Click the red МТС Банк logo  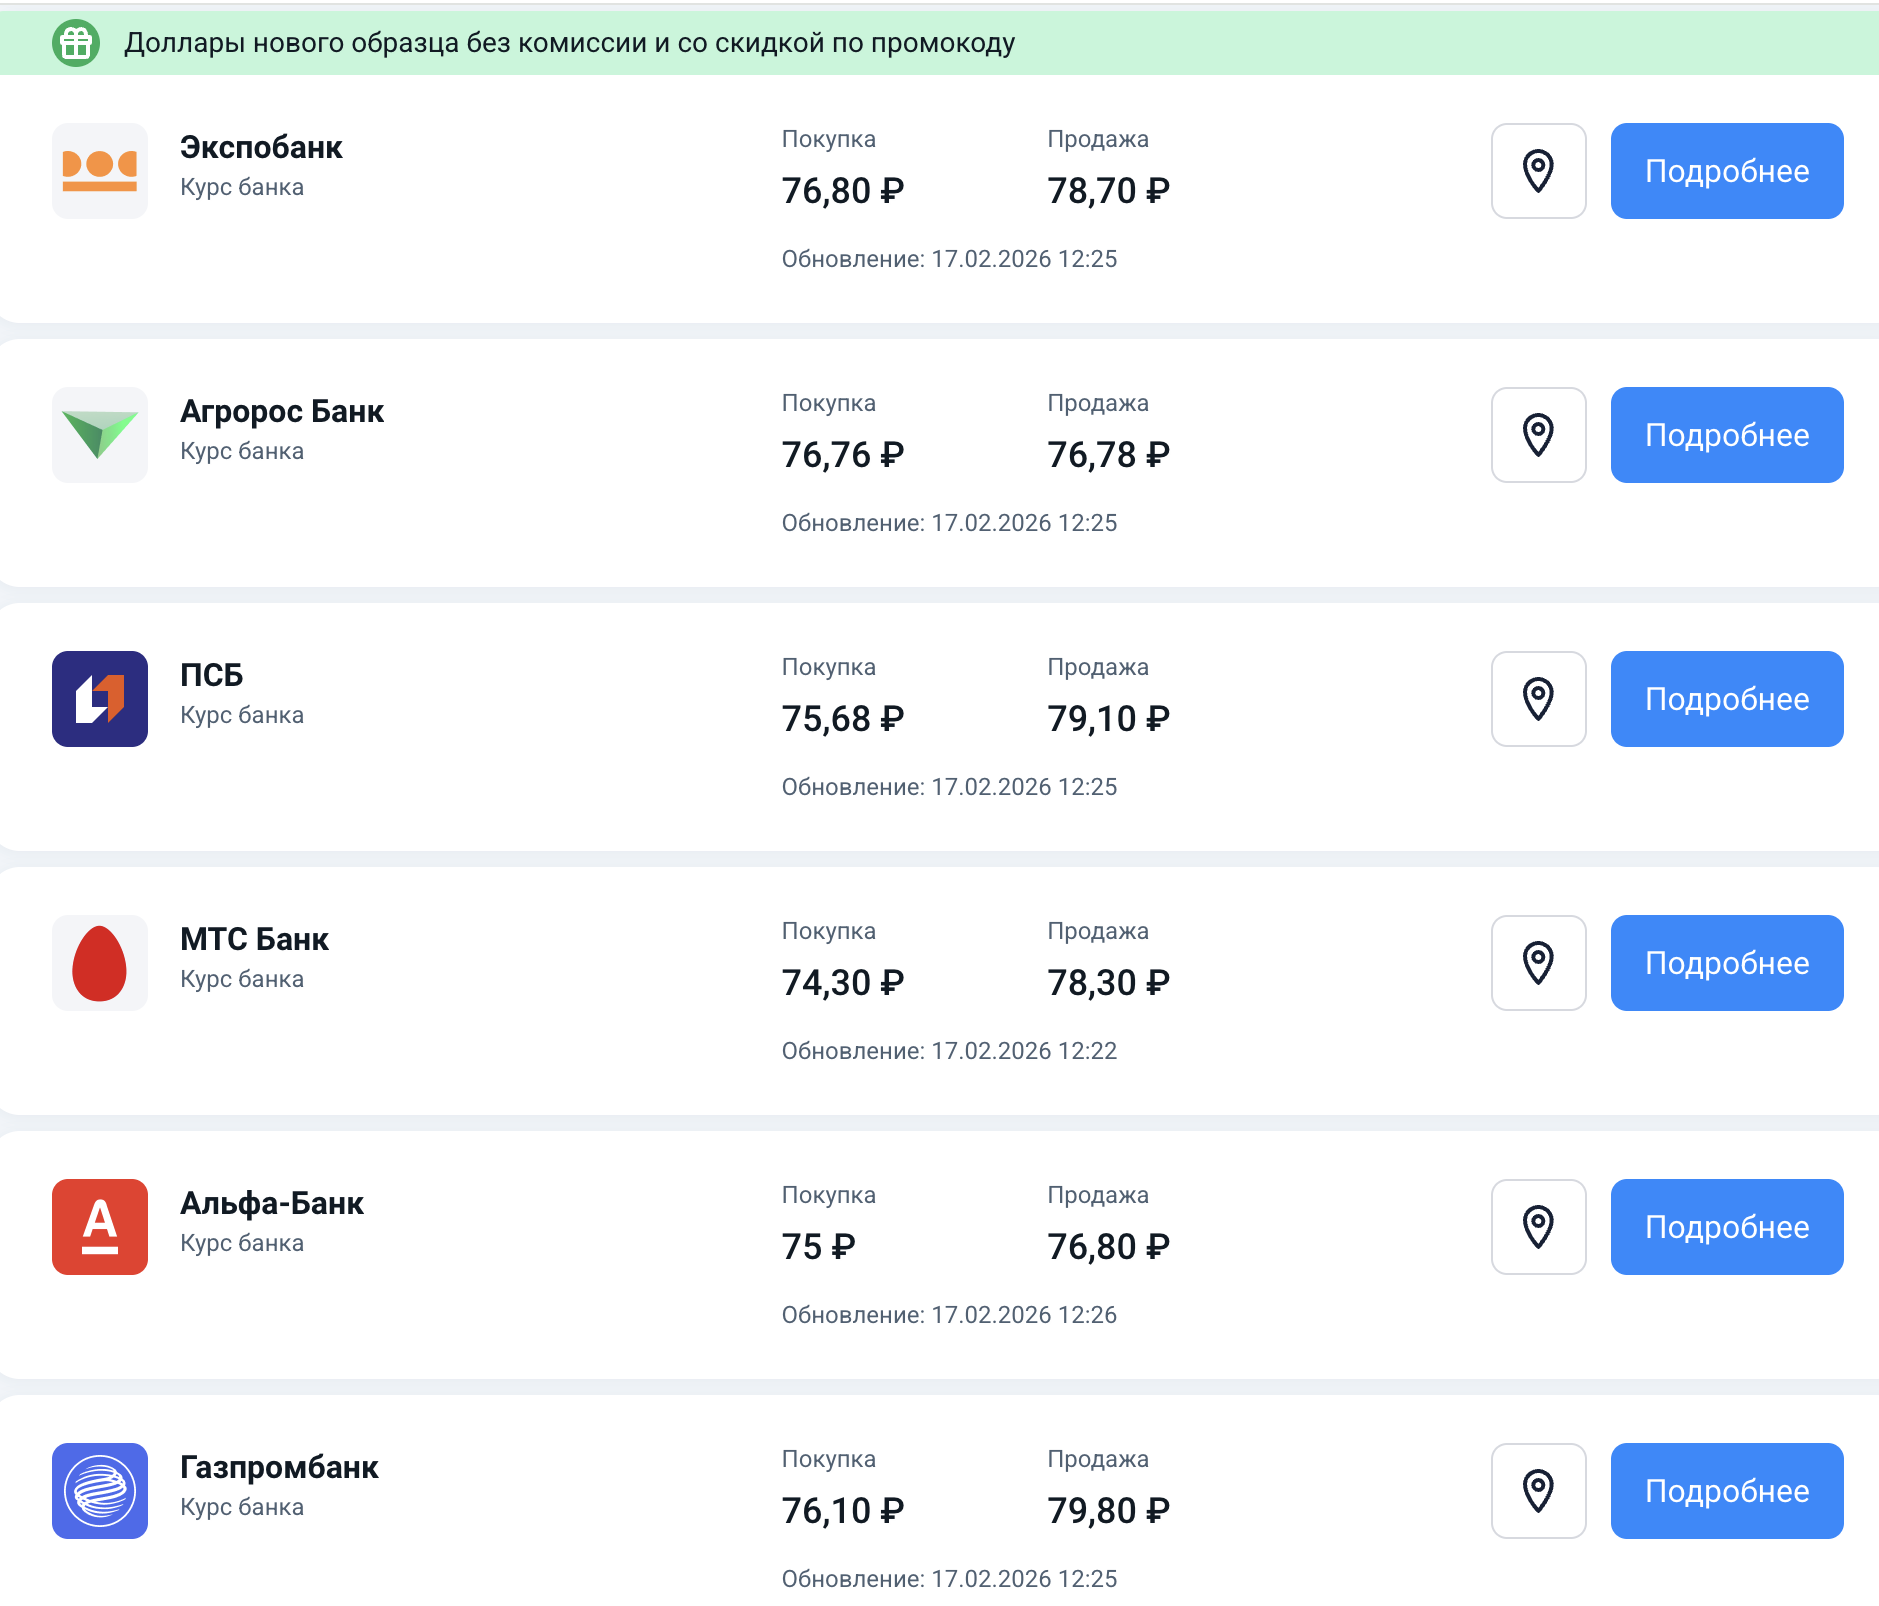(100, 963)
